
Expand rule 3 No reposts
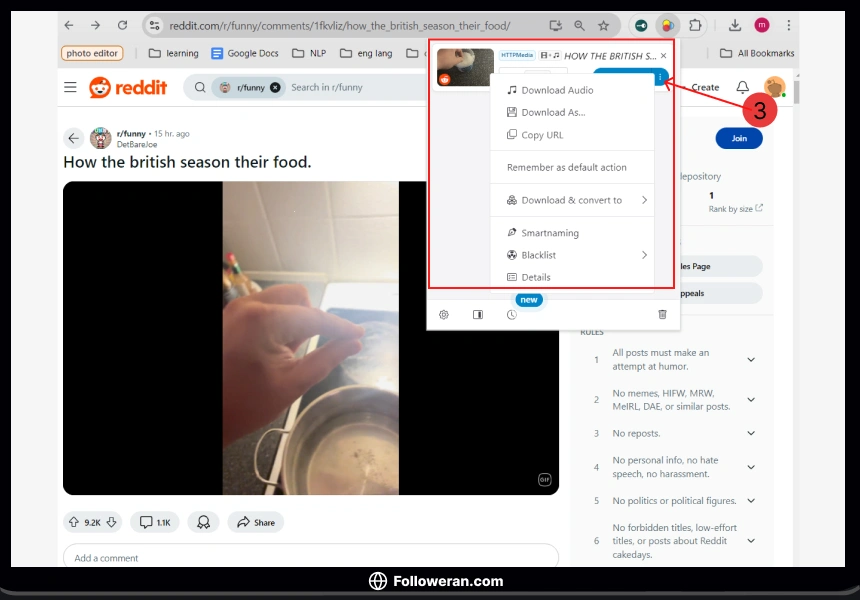(x=751, y=433)
